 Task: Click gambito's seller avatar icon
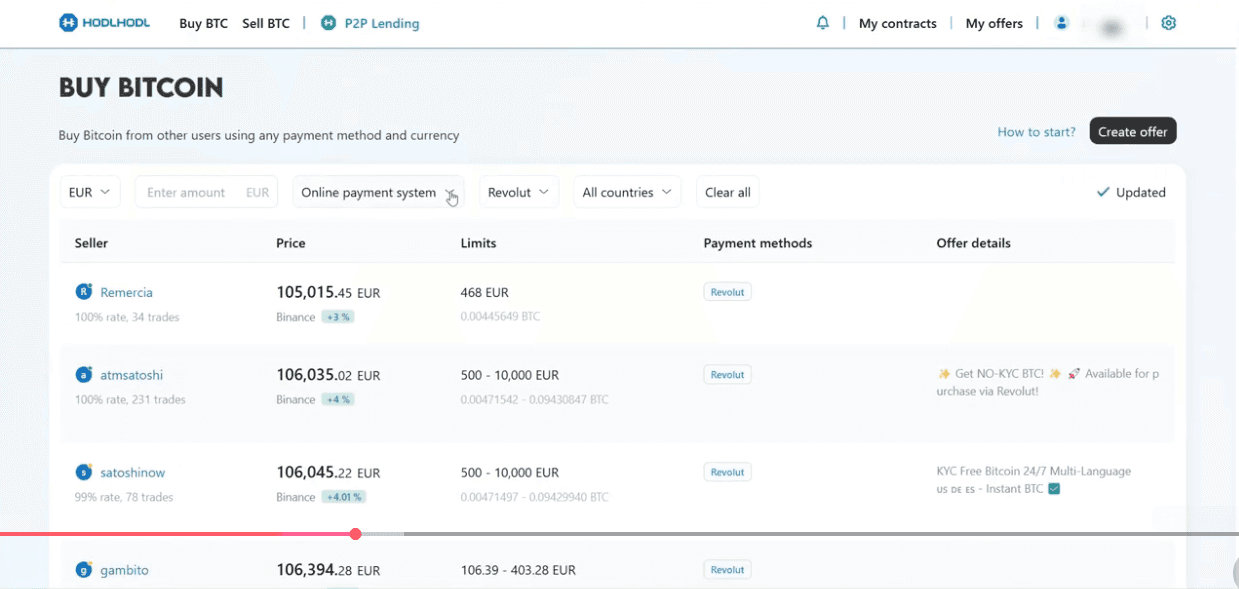(84, 570)
